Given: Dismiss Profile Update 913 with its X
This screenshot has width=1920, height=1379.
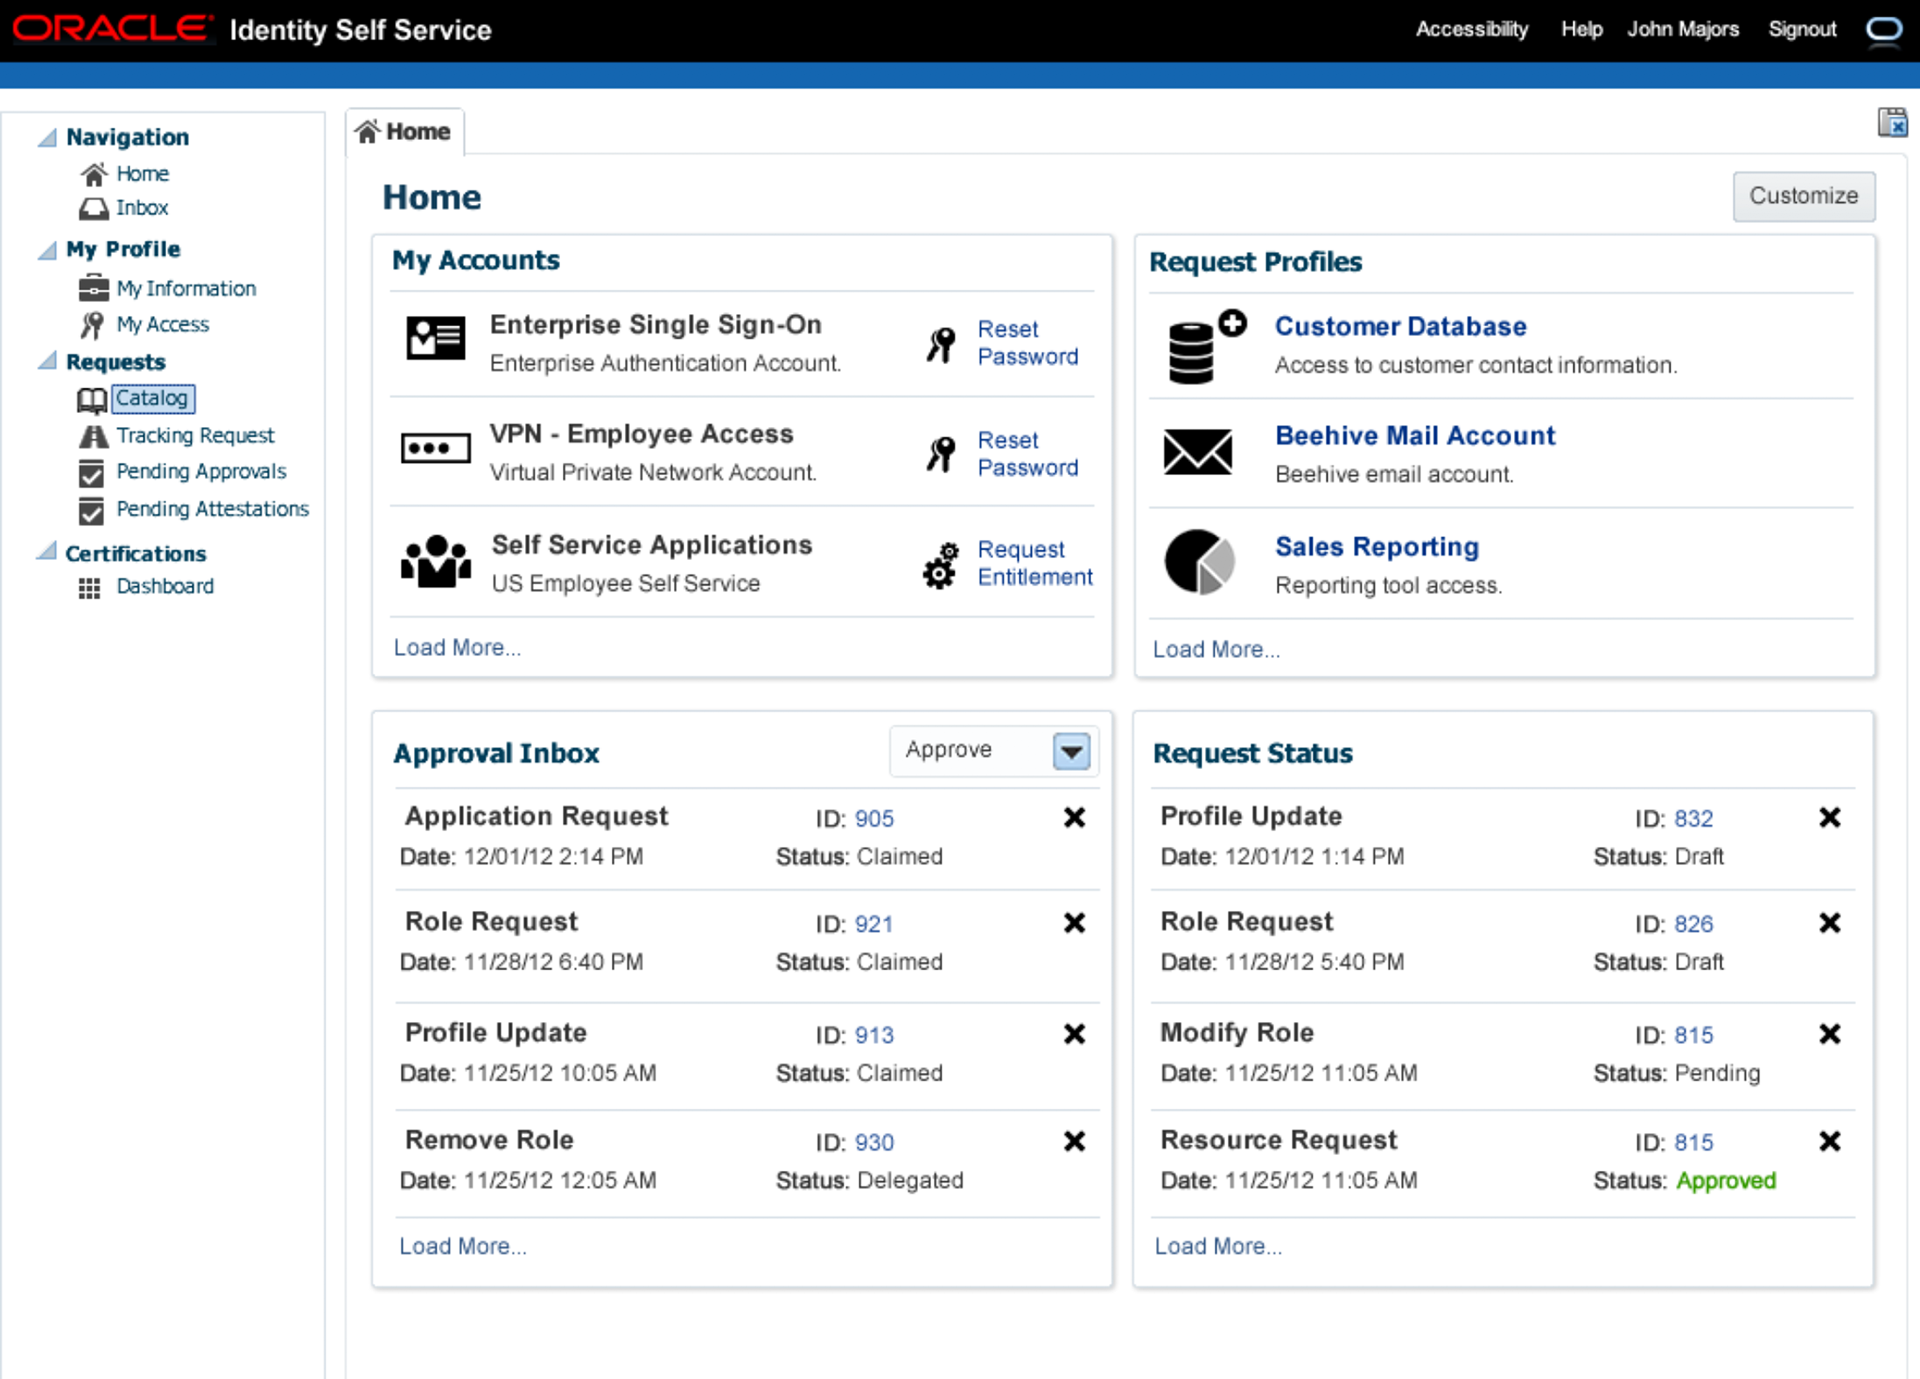Looking at the screenshot, I should (1074, 1034).
